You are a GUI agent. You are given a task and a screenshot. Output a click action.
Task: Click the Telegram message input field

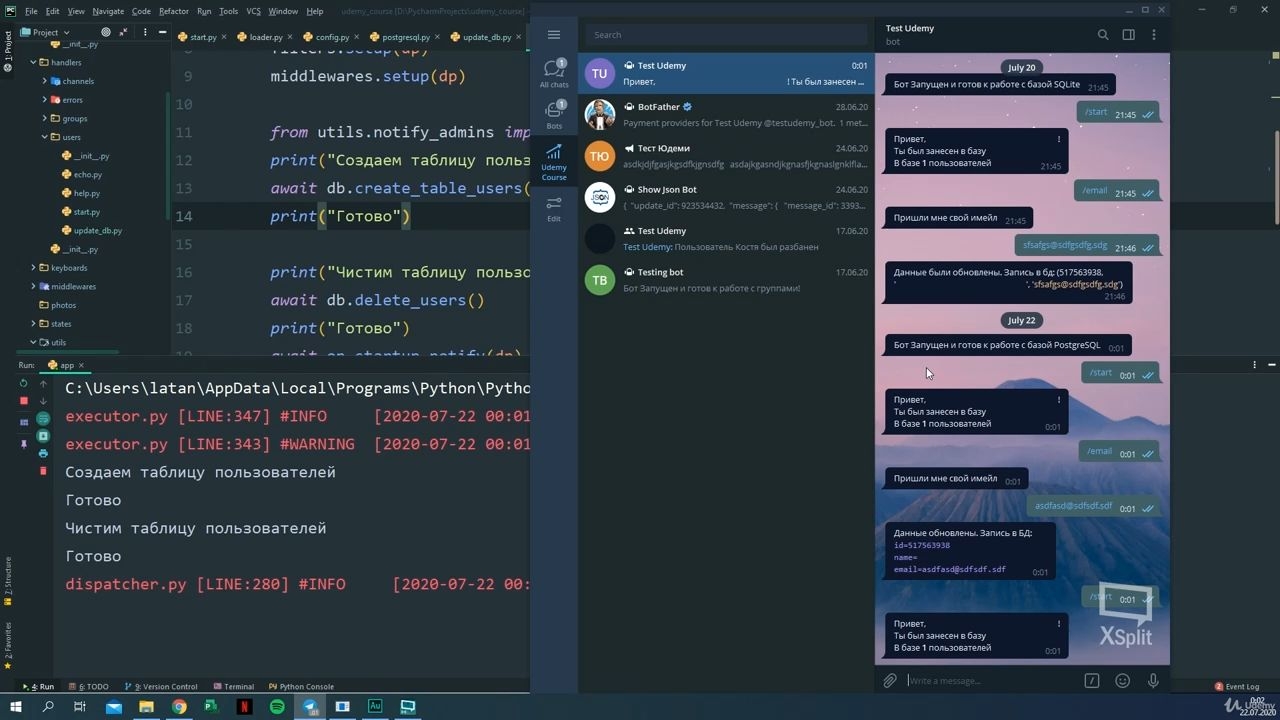990,681
